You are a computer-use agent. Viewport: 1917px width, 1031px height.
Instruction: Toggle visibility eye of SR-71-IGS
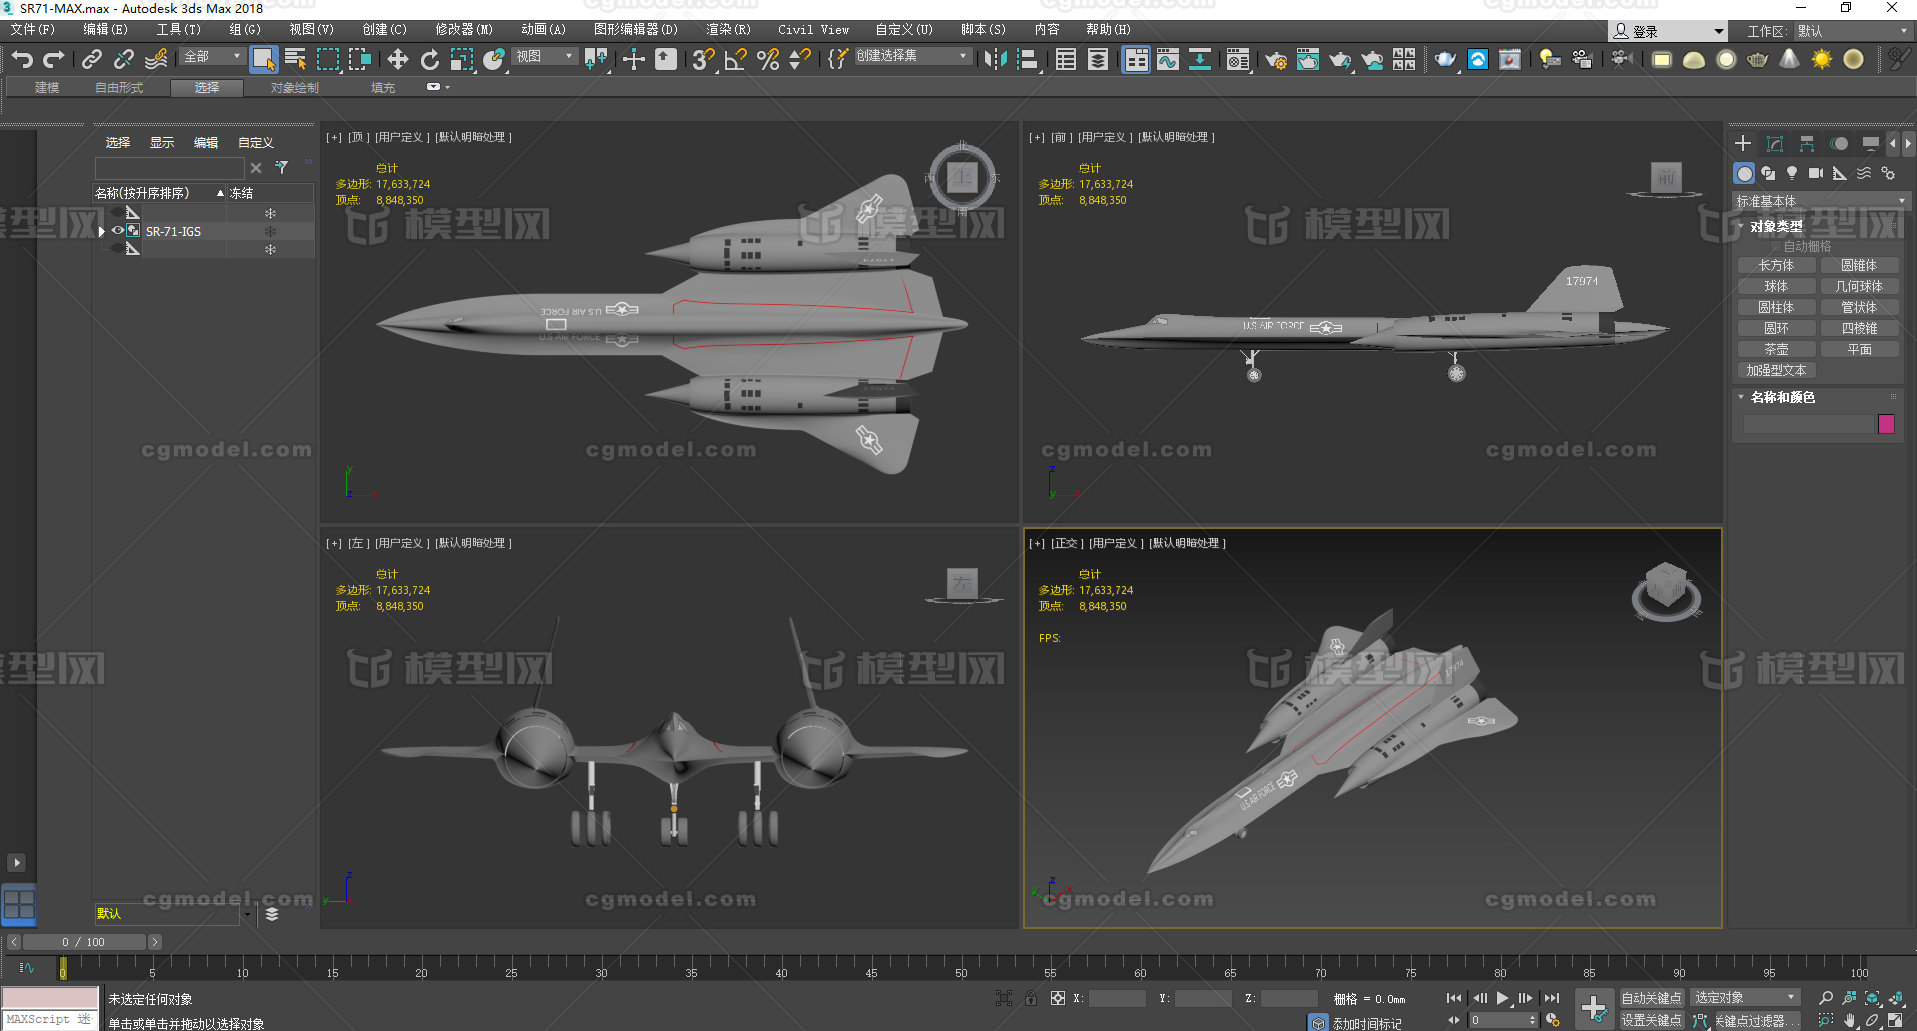pos(117,231)
